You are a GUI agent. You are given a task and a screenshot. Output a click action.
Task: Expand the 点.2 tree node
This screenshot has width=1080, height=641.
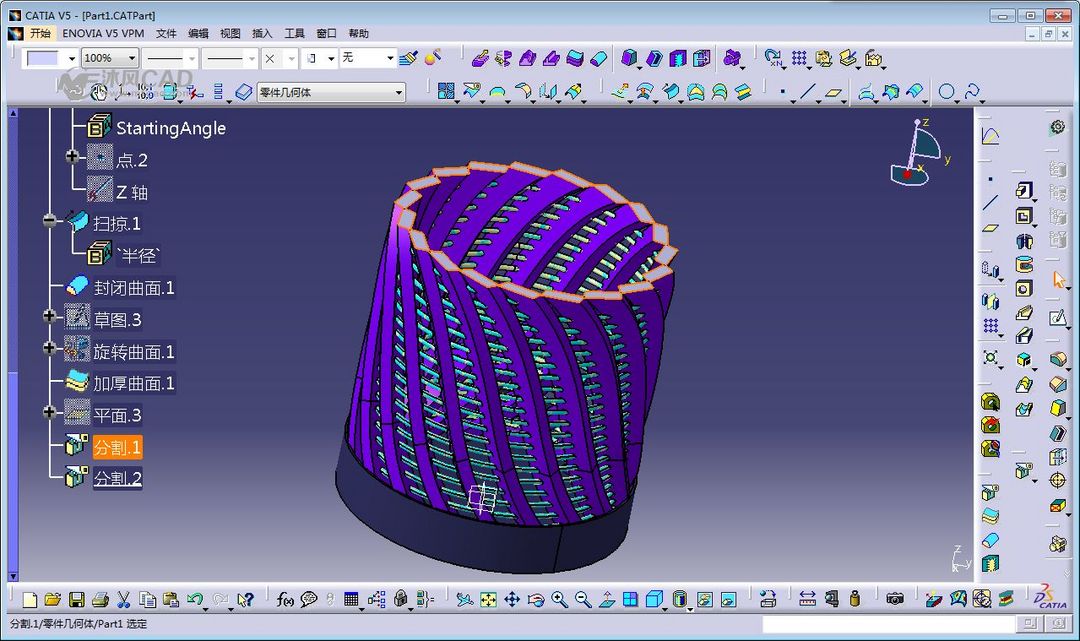click(x=72, y=156)
